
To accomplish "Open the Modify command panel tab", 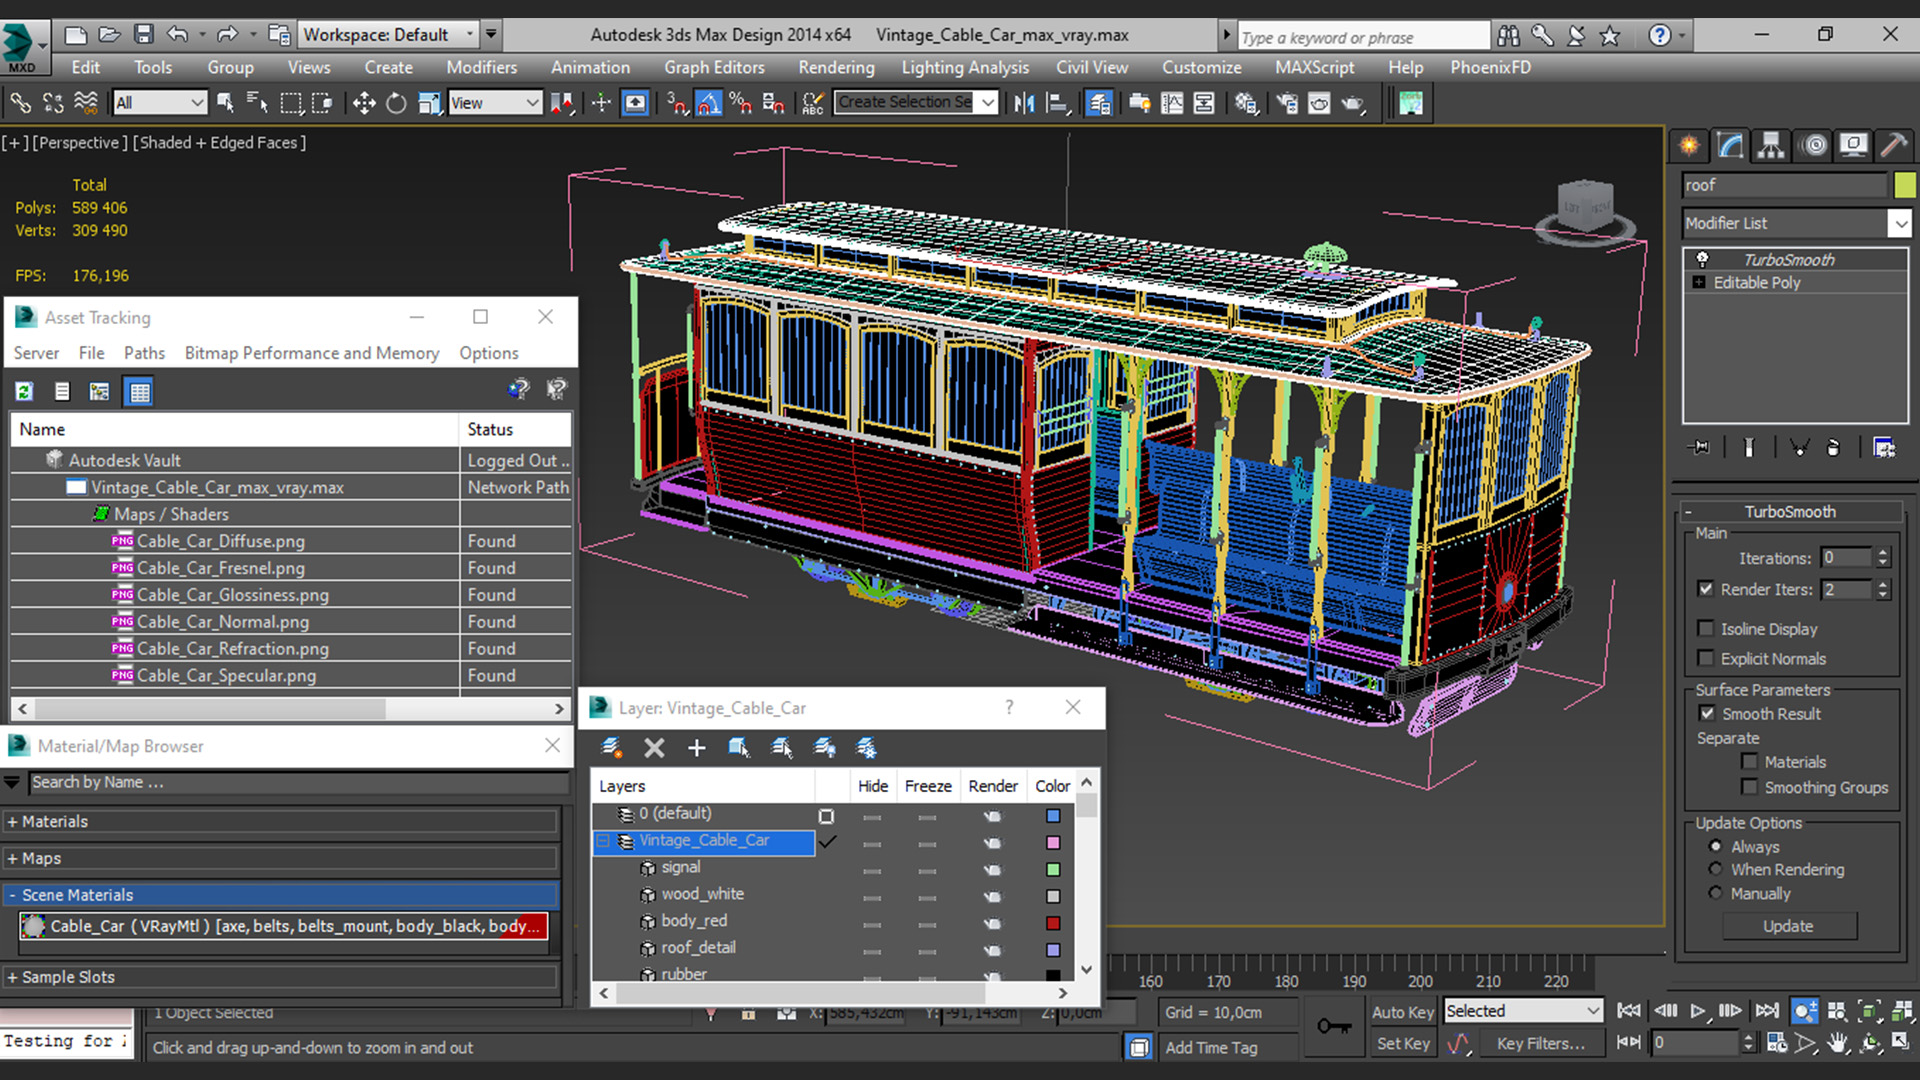I will pos(1730,146).
